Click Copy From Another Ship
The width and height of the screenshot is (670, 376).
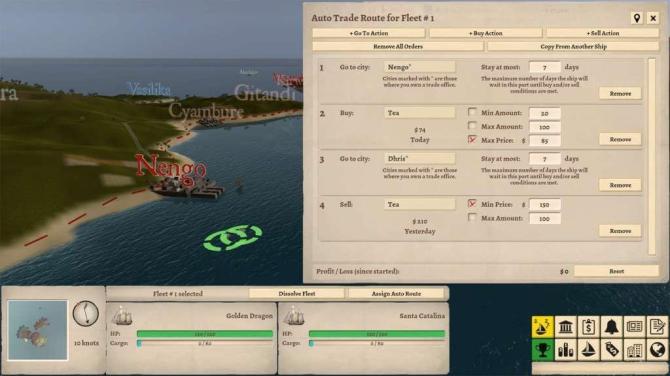[x=573, y=46]
